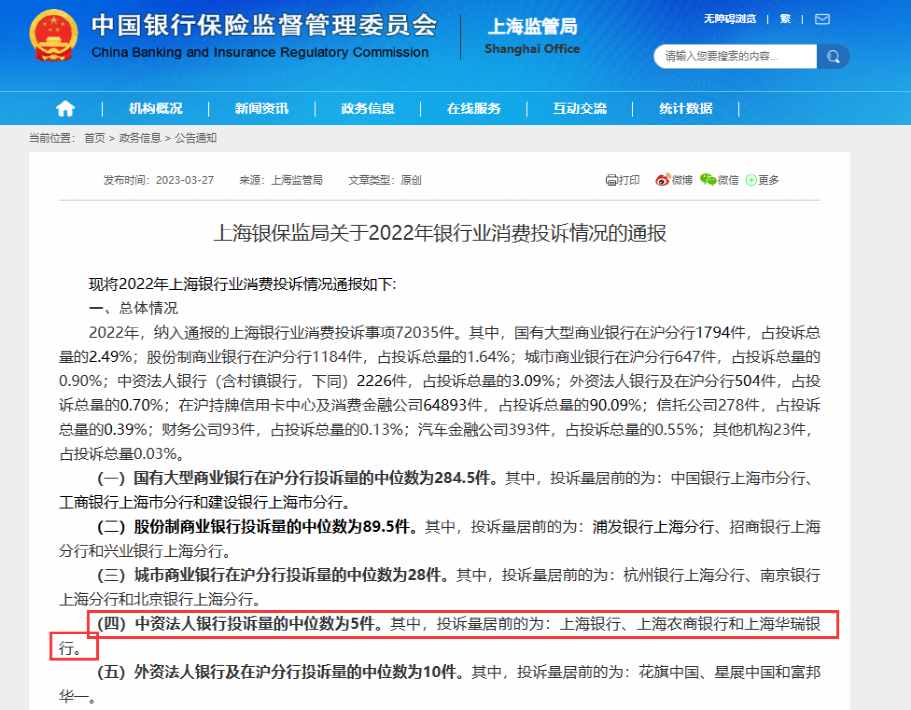Open the 机构概况 menu
Image resolution: width=911 pixels, height=710 pixels.
(x=156, y=109)
